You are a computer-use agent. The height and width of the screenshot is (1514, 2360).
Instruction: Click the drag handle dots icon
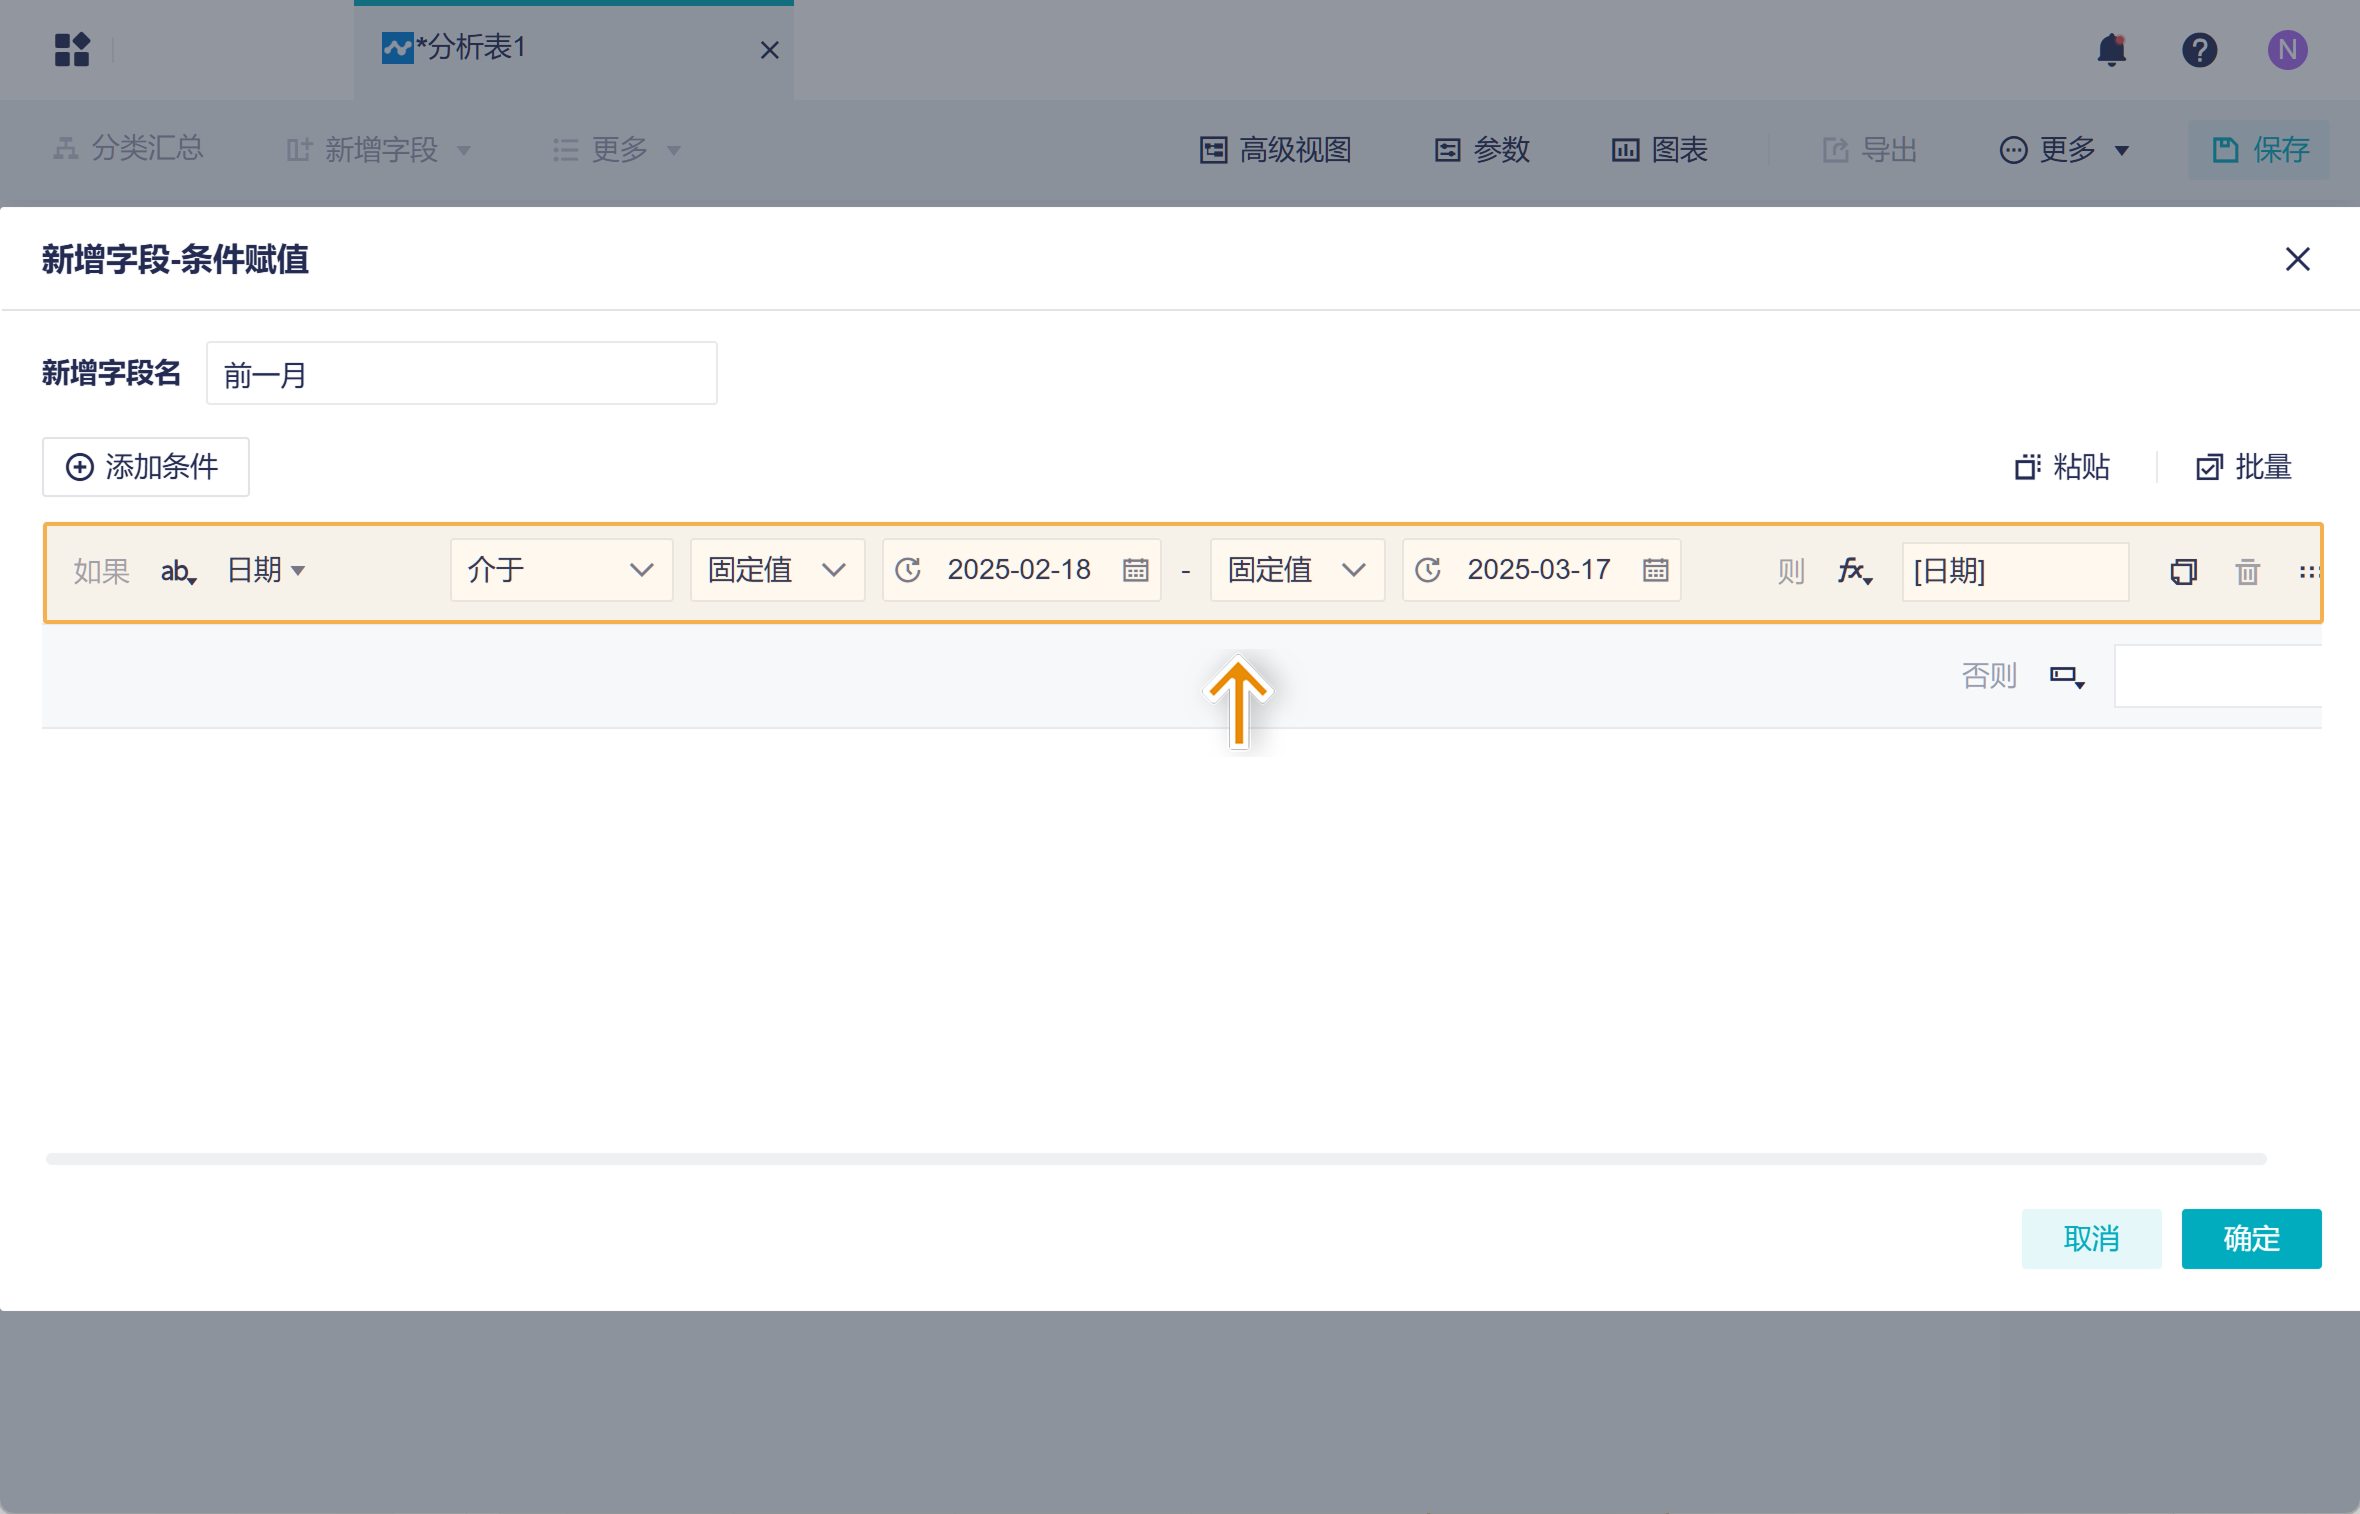coord(2307,572)
